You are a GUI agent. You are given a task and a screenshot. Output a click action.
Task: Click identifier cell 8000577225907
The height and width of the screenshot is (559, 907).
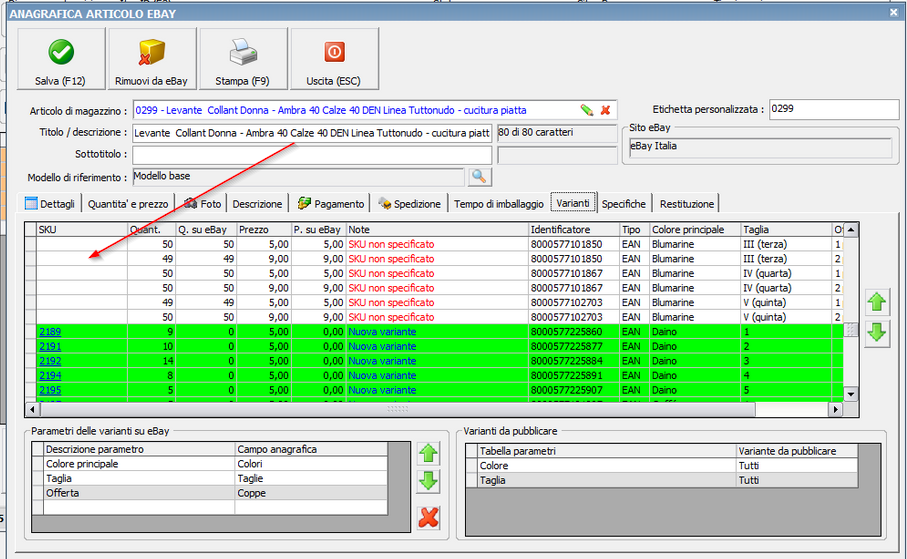(x=574, y=390)
